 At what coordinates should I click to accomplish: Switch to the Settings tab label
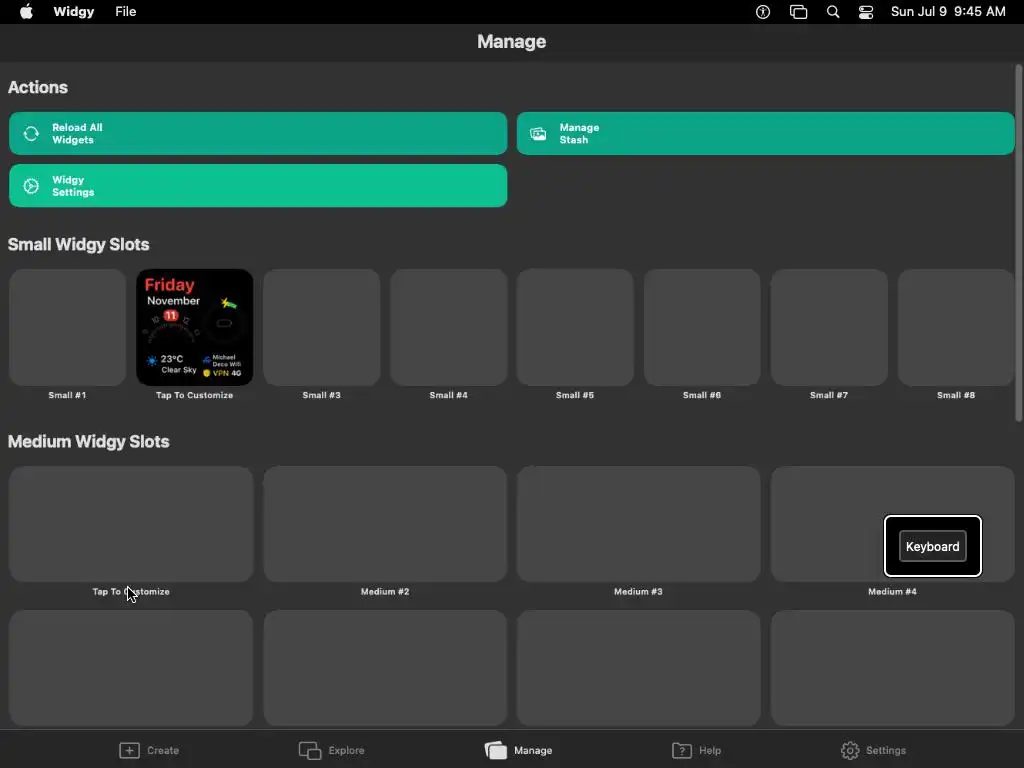[886, 750]
